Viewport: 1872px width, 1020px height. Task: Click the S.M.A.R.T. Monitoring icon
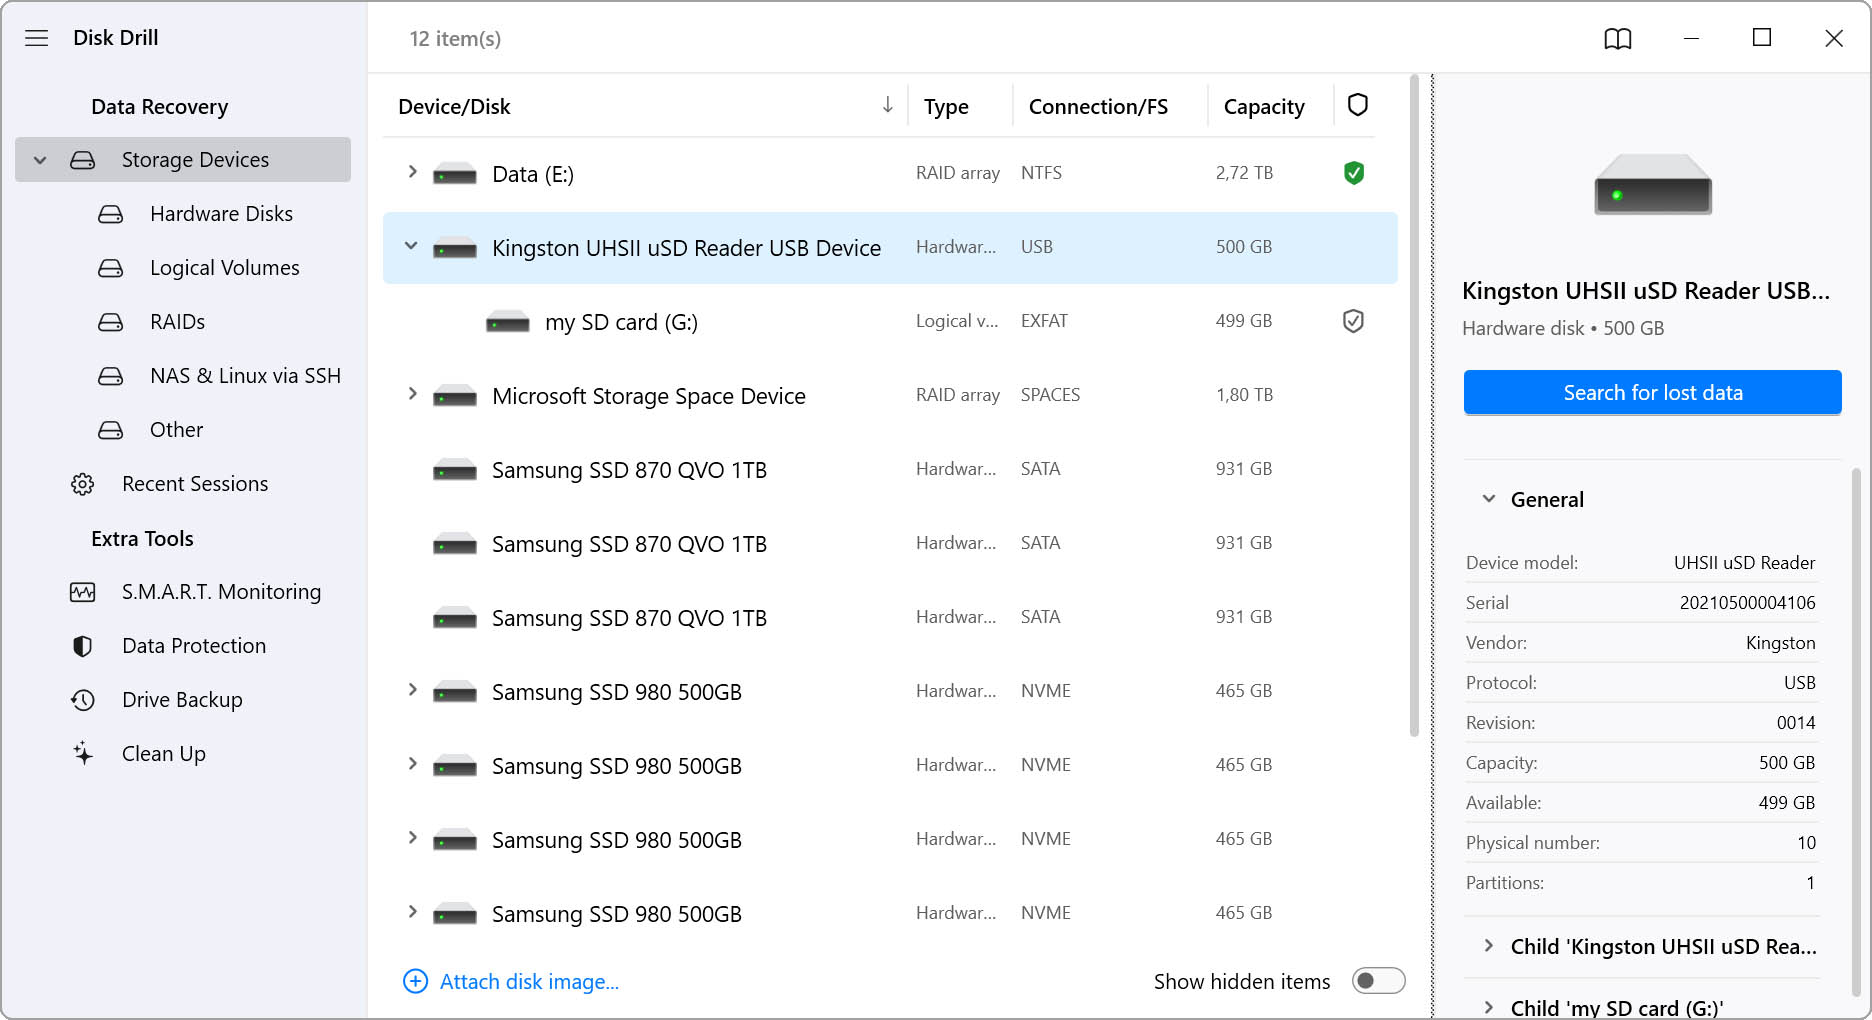coord(82,592)
